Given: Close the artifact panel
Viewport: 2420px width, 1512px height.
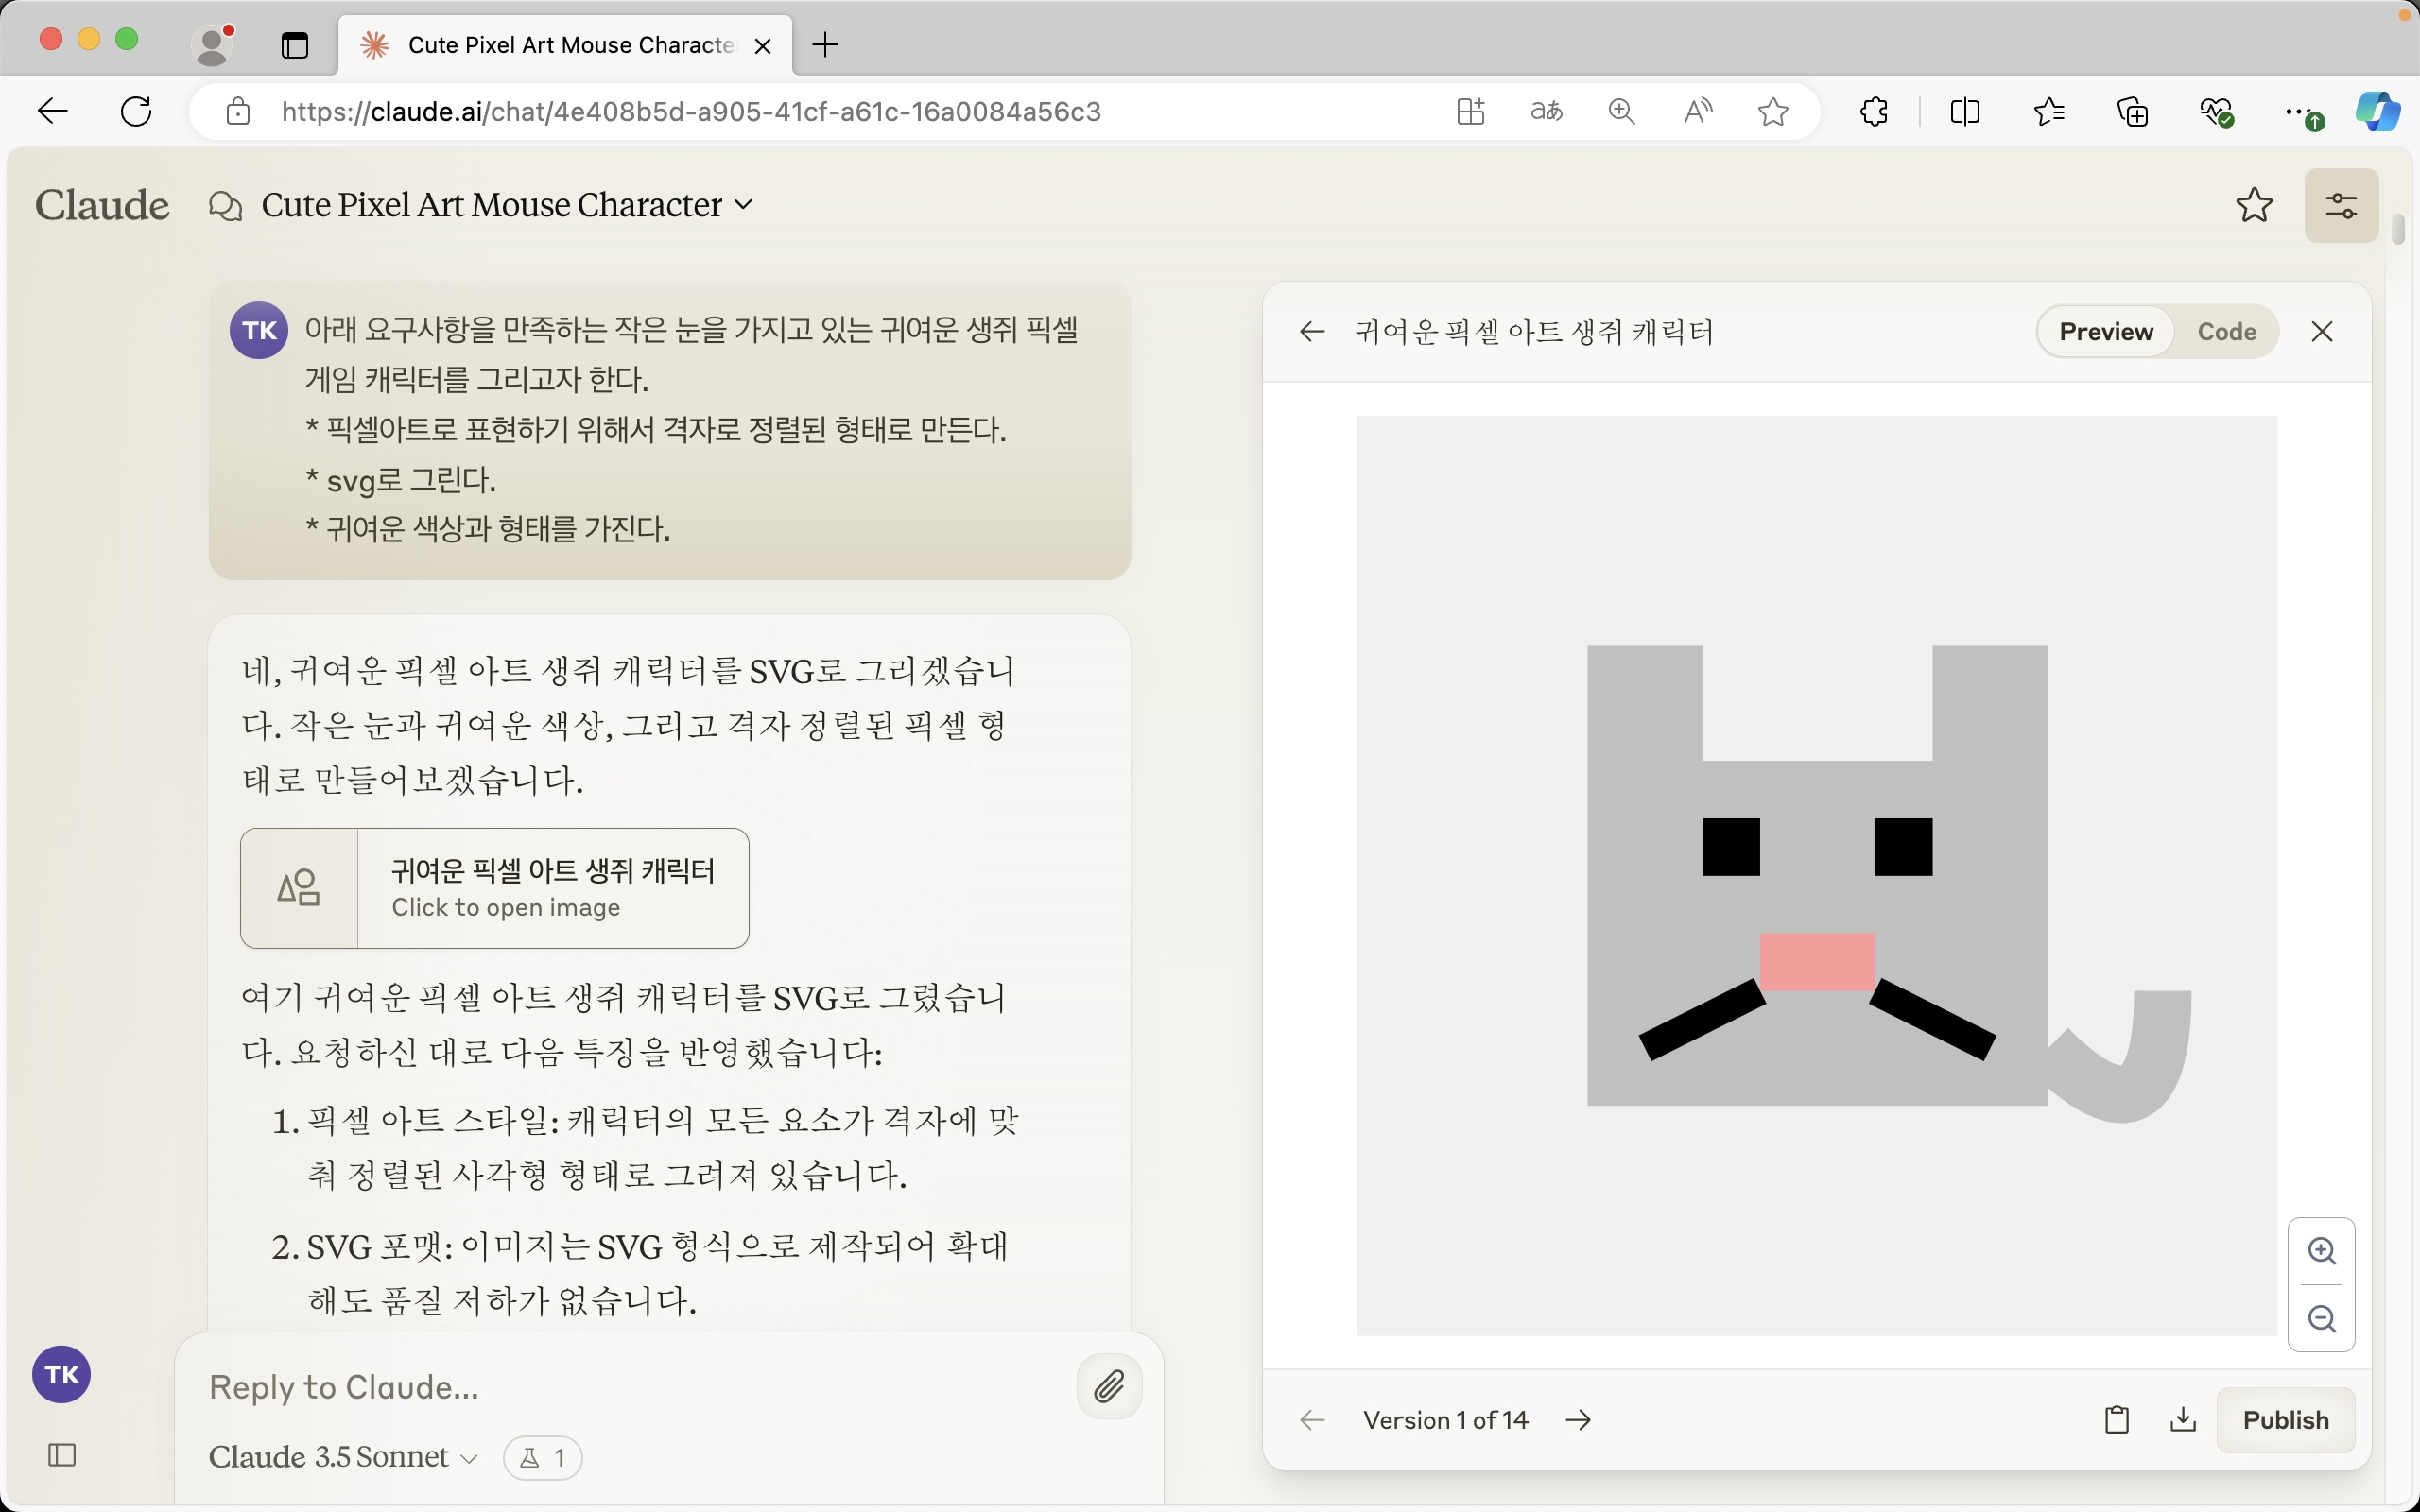Looking at the screenshot, I should [x=2322, y=332].
